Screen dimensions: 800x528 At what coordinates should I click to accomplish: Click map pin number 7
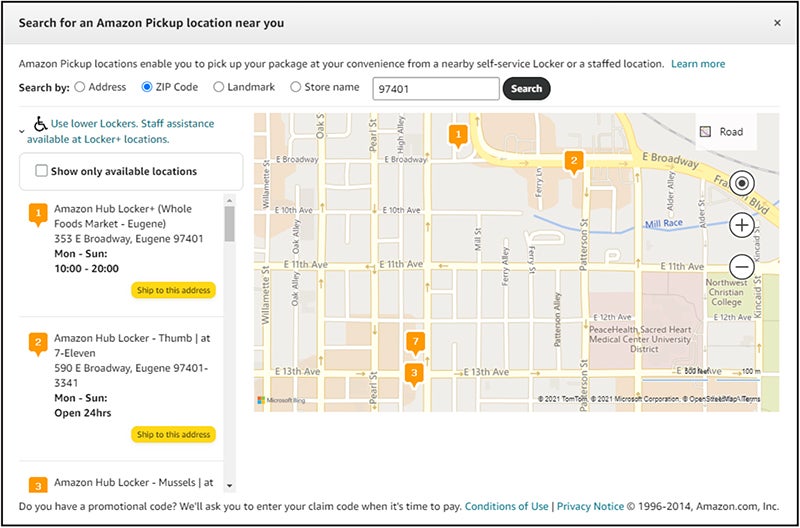(416, 342)
